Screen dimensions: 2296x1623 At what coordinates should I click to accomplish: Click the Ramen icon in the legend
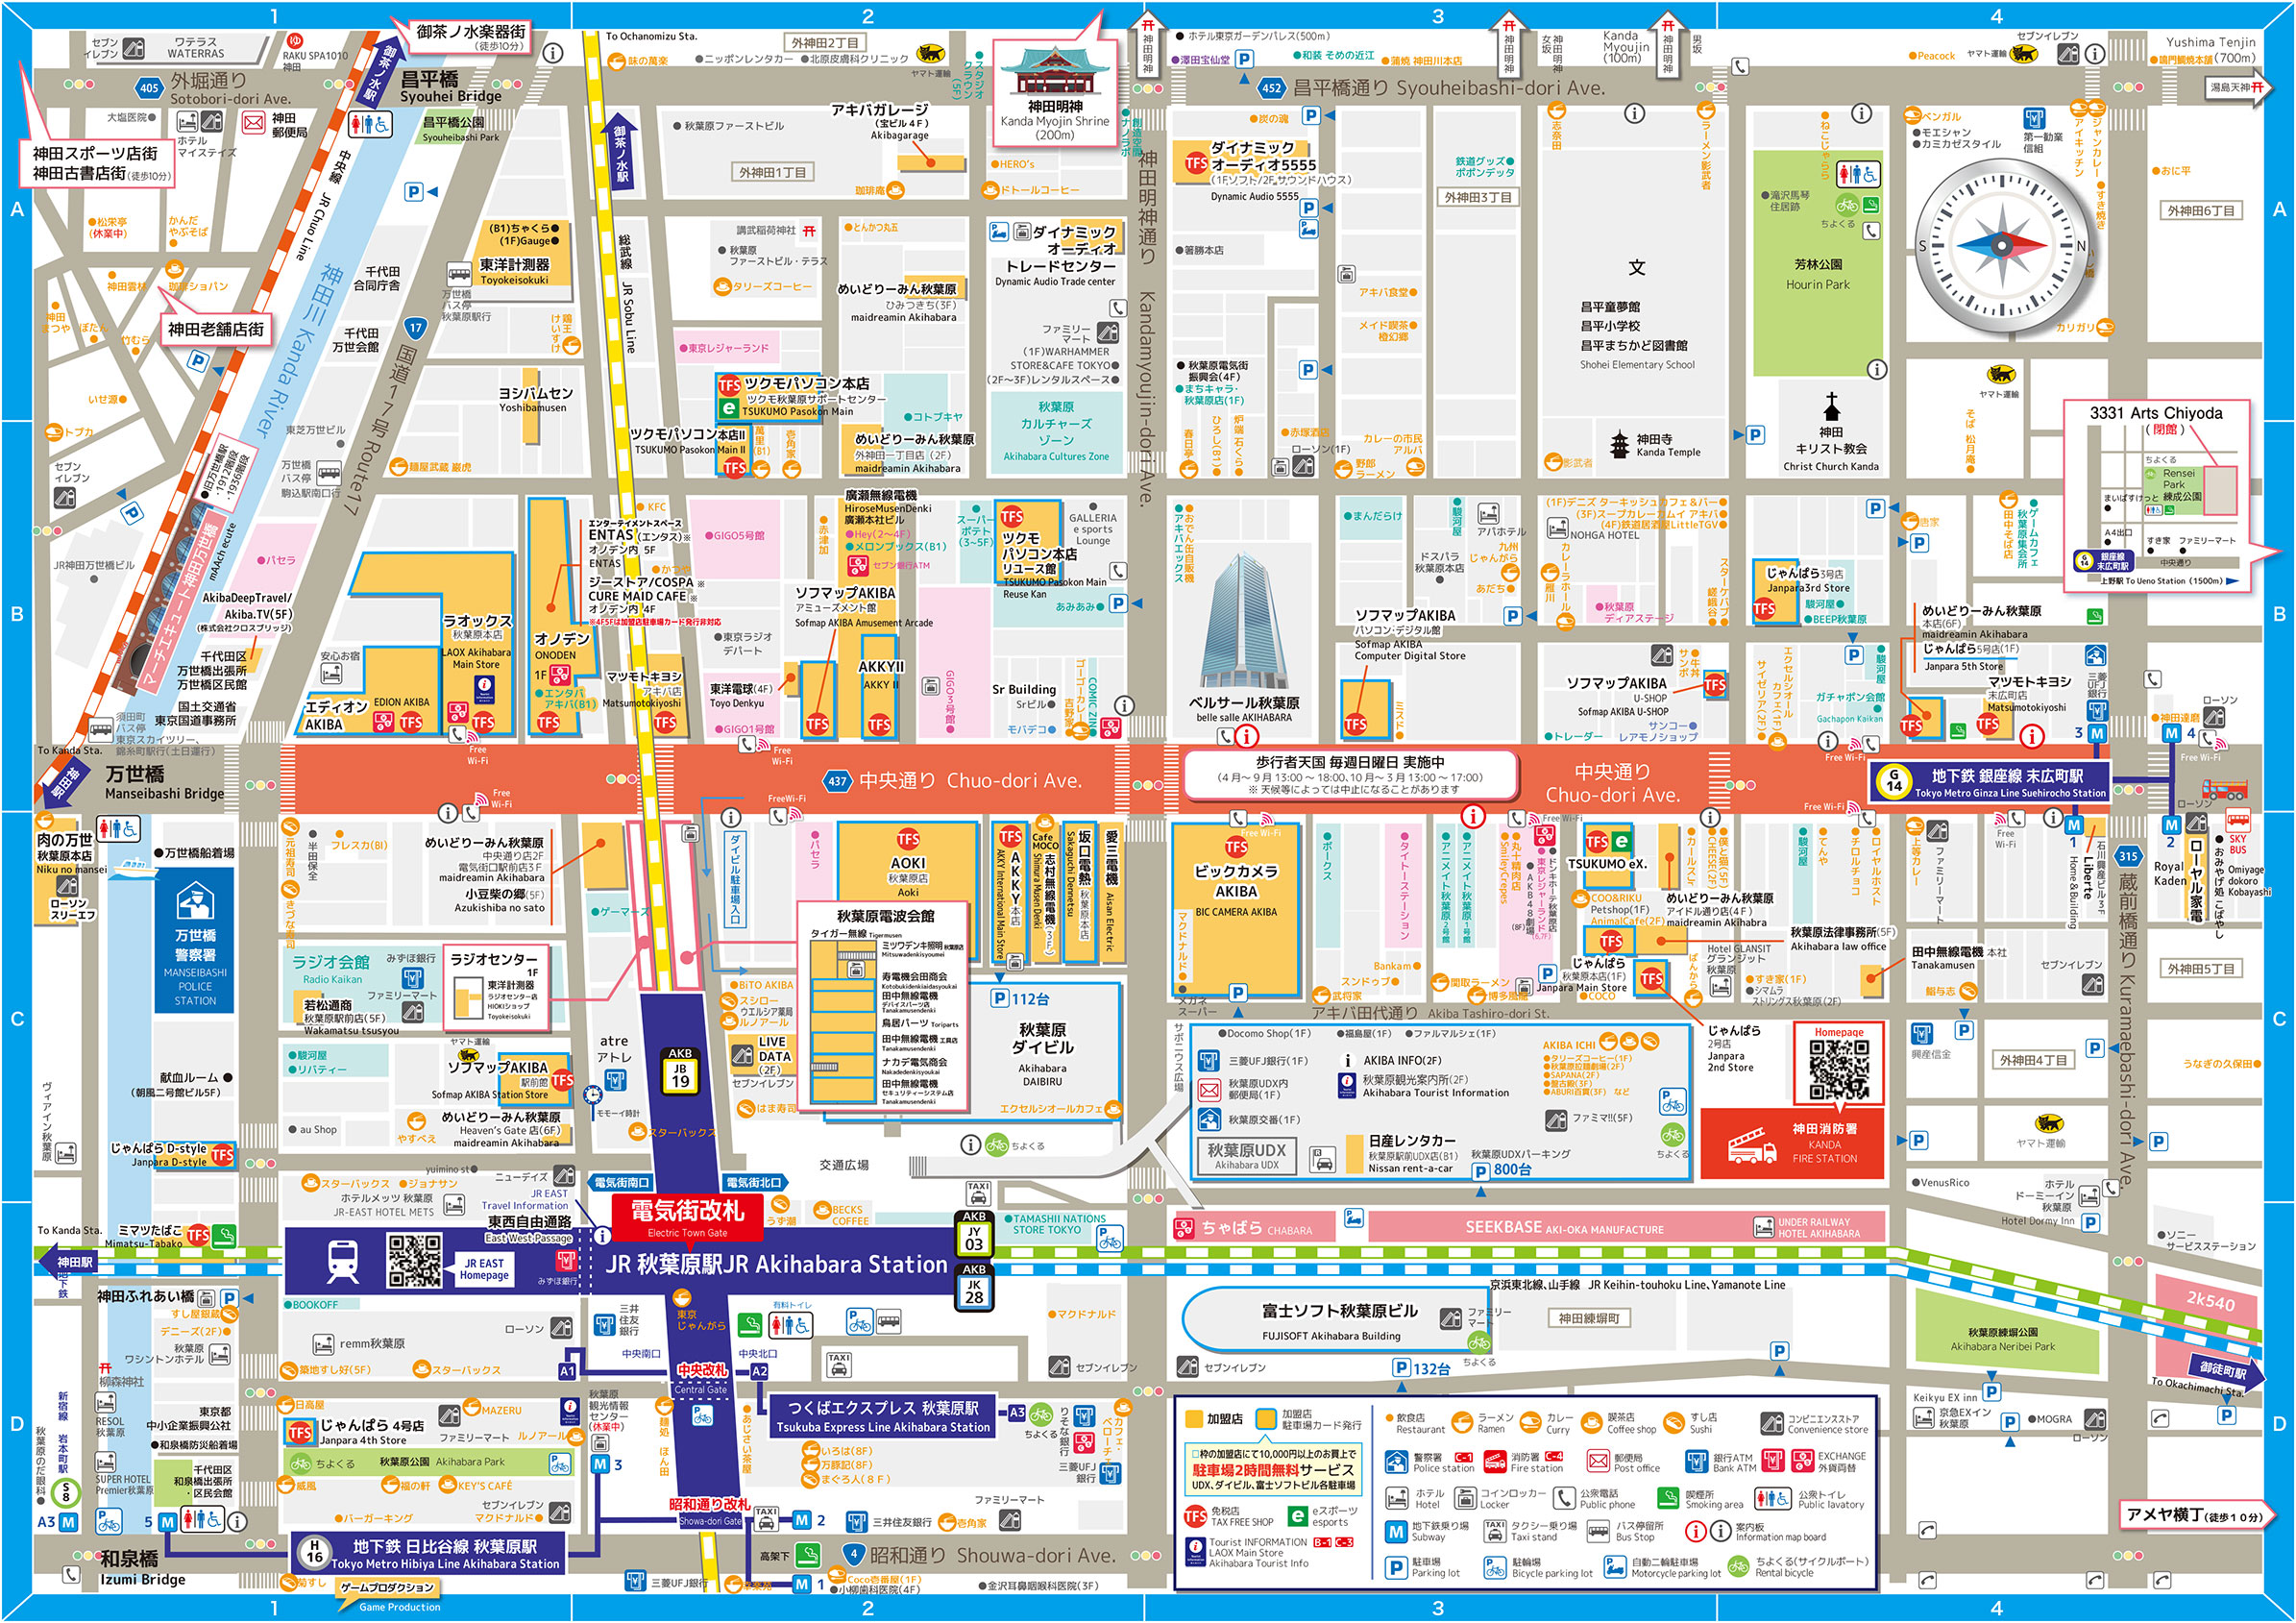tap(1462, 1423)
